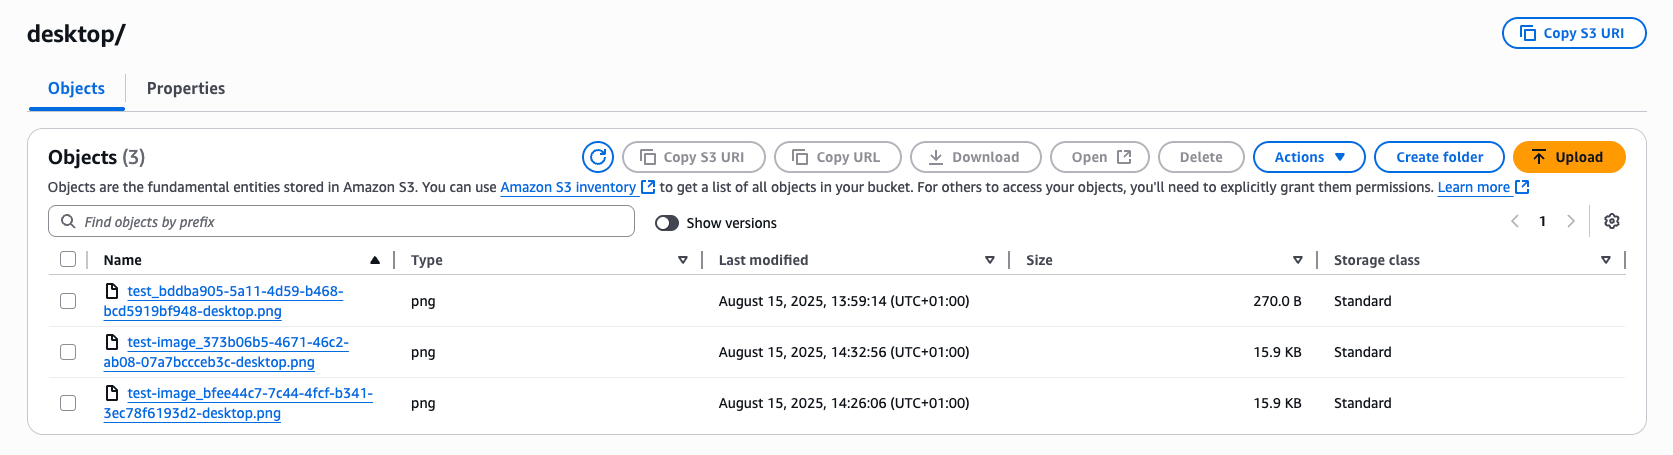Toggle the Show versions switch

[x=667, y=223]
